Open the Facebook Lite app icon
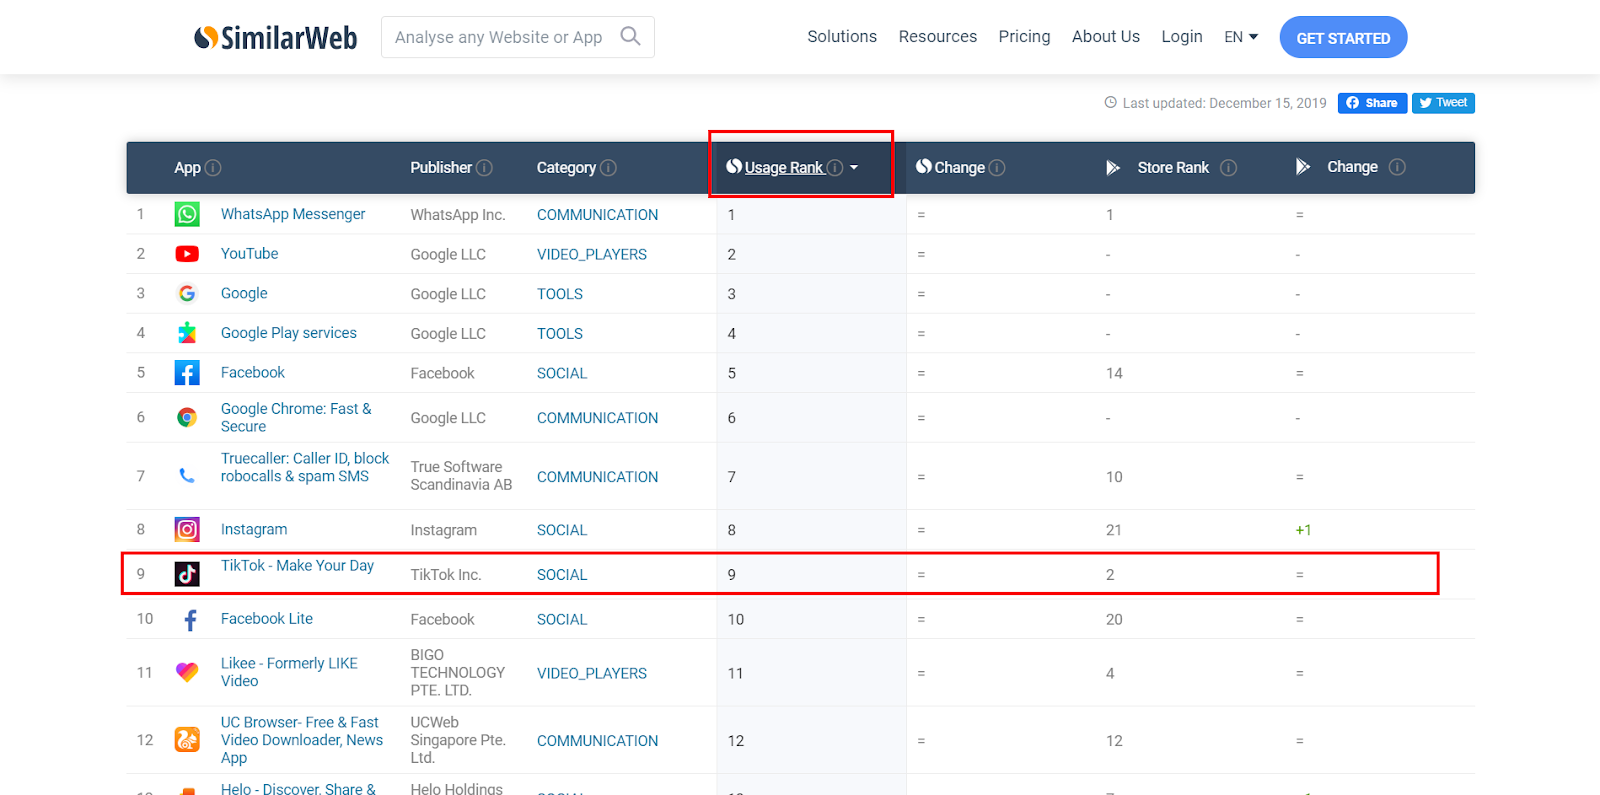The width and height of the screenshot is (1600, 795). [190, 620]
